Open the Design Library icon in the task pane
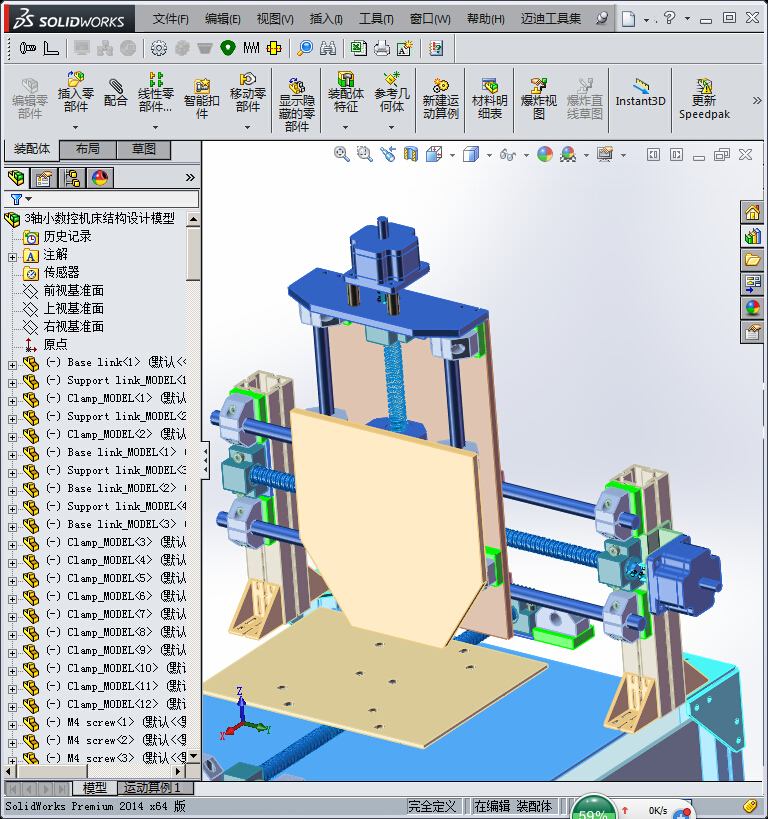 coord(752,236)
